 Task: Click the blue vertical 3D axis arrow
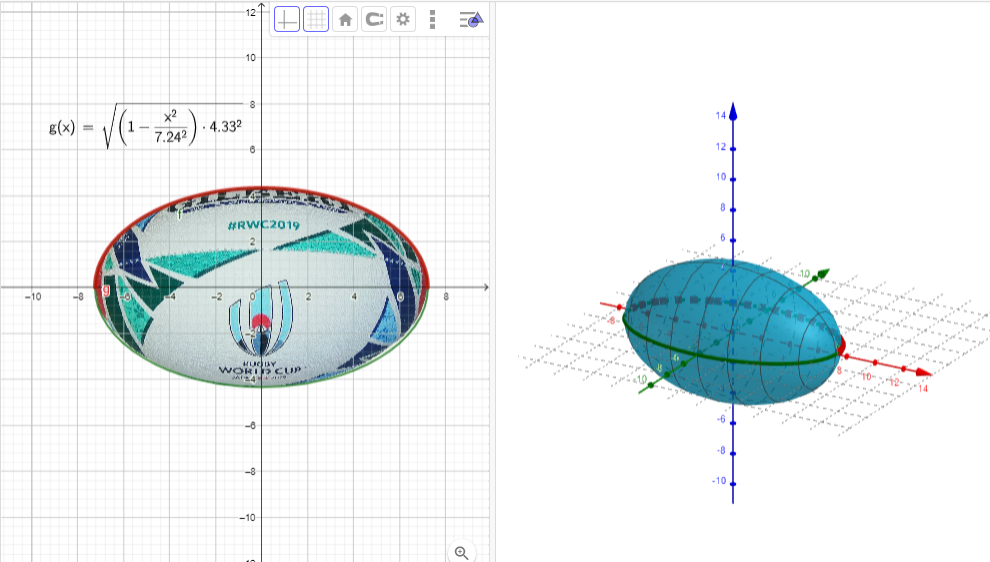[x=733, y=112]
